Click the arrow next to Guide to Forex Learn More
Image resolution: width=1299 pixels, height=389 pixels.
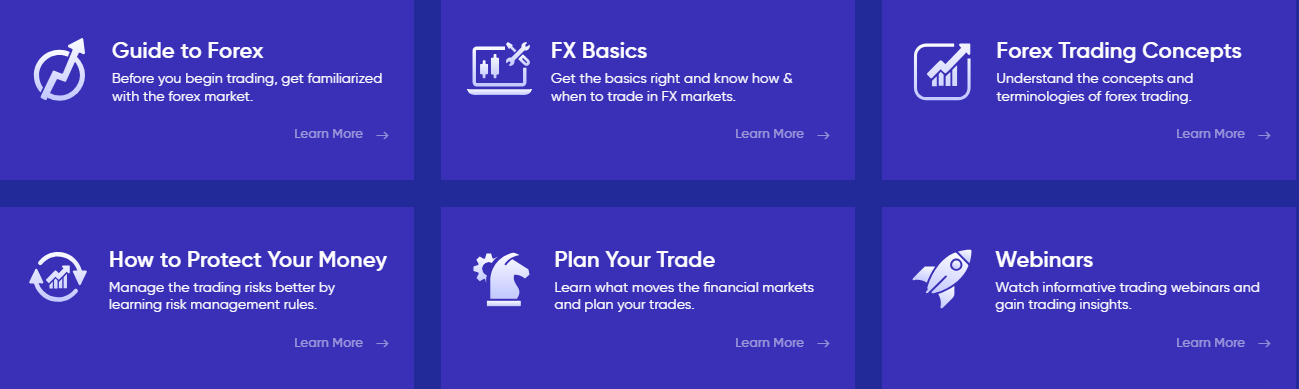tap(382, 135)
